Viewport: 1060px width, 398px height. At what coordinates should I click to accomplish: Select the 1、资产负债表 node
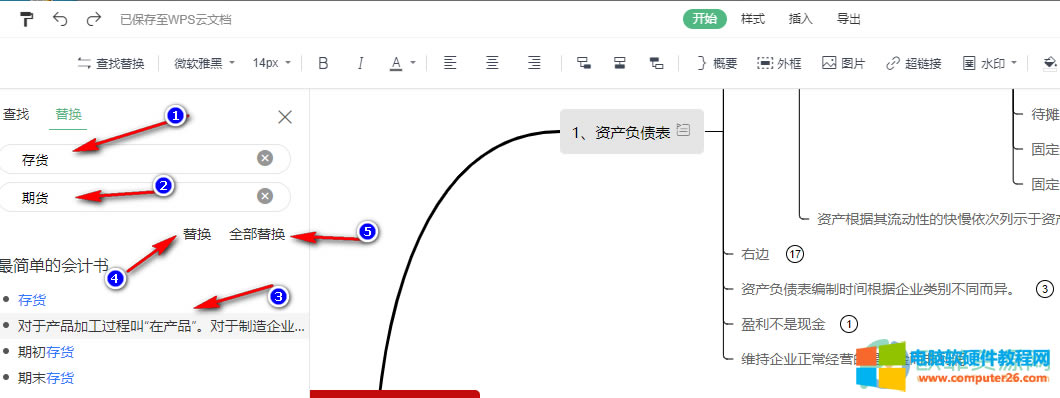point(631,132)
